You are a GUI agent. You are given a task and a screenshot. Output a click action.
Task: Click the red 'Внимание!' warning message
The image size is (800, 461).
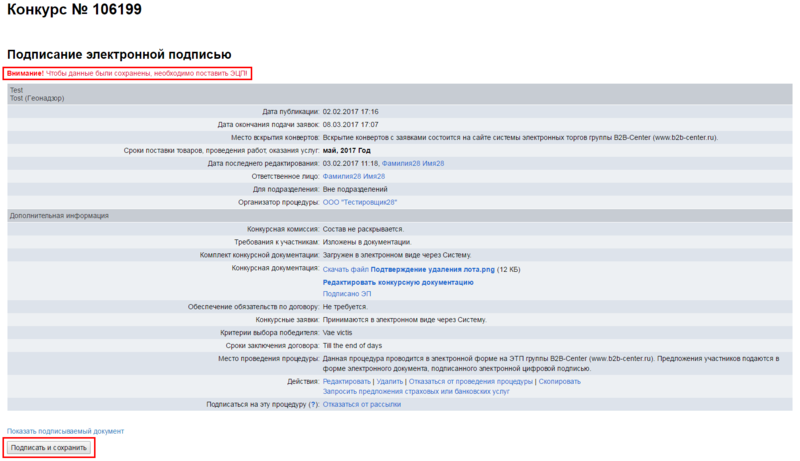pos(127,73)
